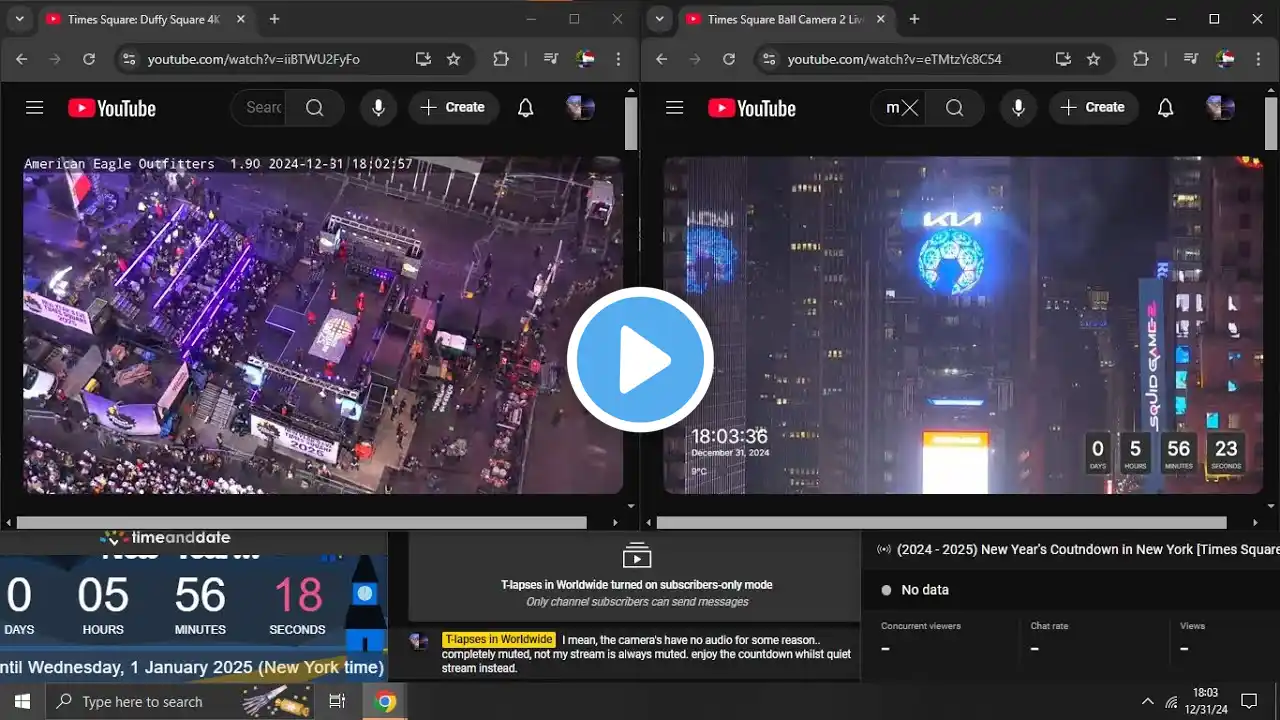Clear the search text with X icon
Screen dimensions: 1280x720
(909, 108)
